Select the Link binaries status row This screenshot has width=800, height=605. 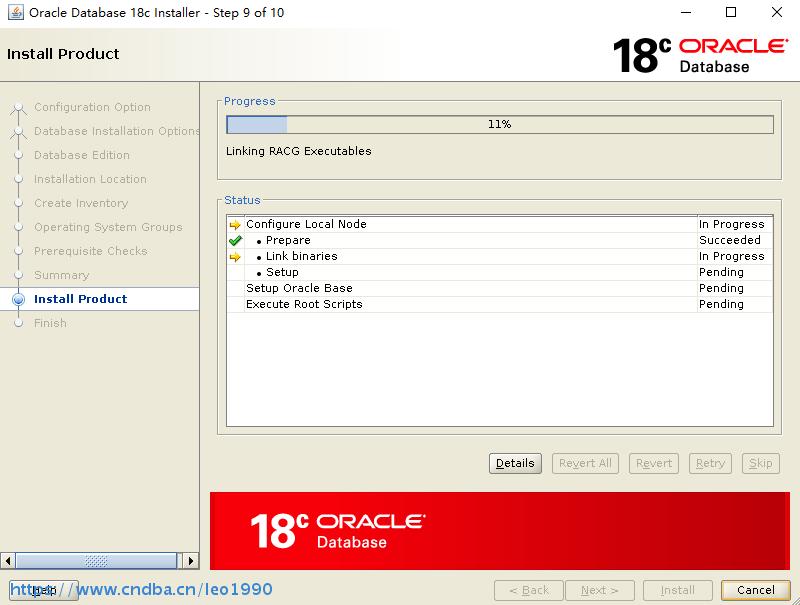(499, 257)
